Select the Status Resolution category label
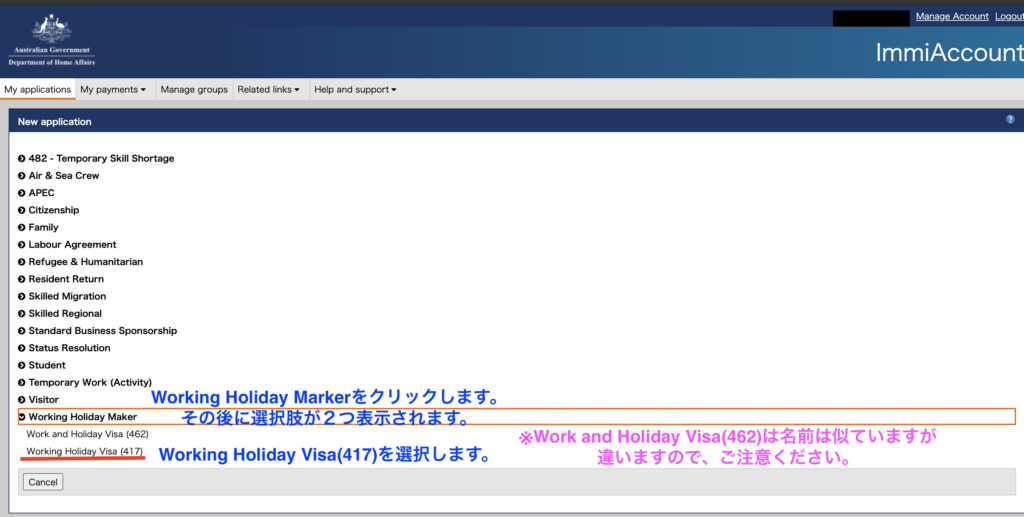1024x517 pixels. click(69, 348)
